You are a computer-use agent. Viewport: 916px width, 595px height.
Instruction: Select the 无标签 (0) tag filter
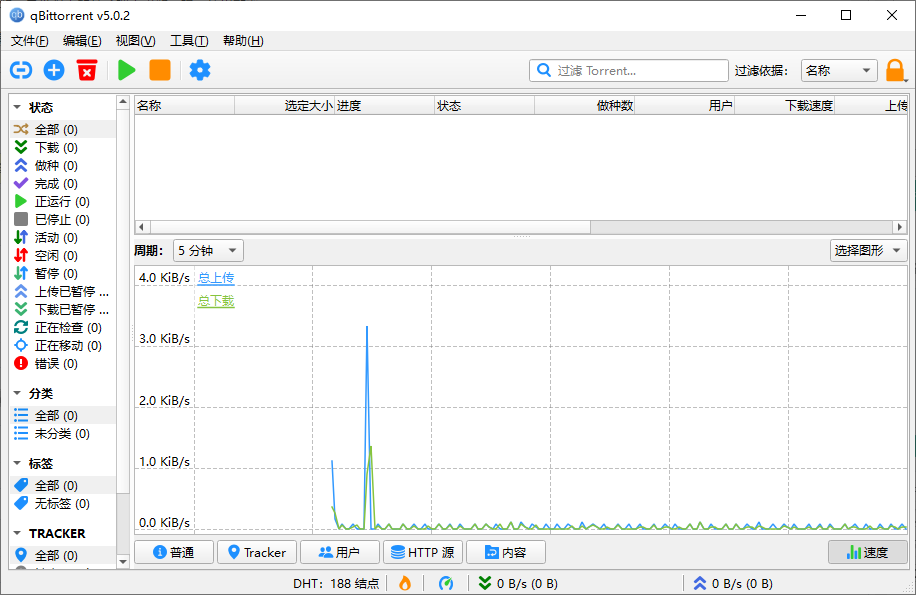click(63, 503)
